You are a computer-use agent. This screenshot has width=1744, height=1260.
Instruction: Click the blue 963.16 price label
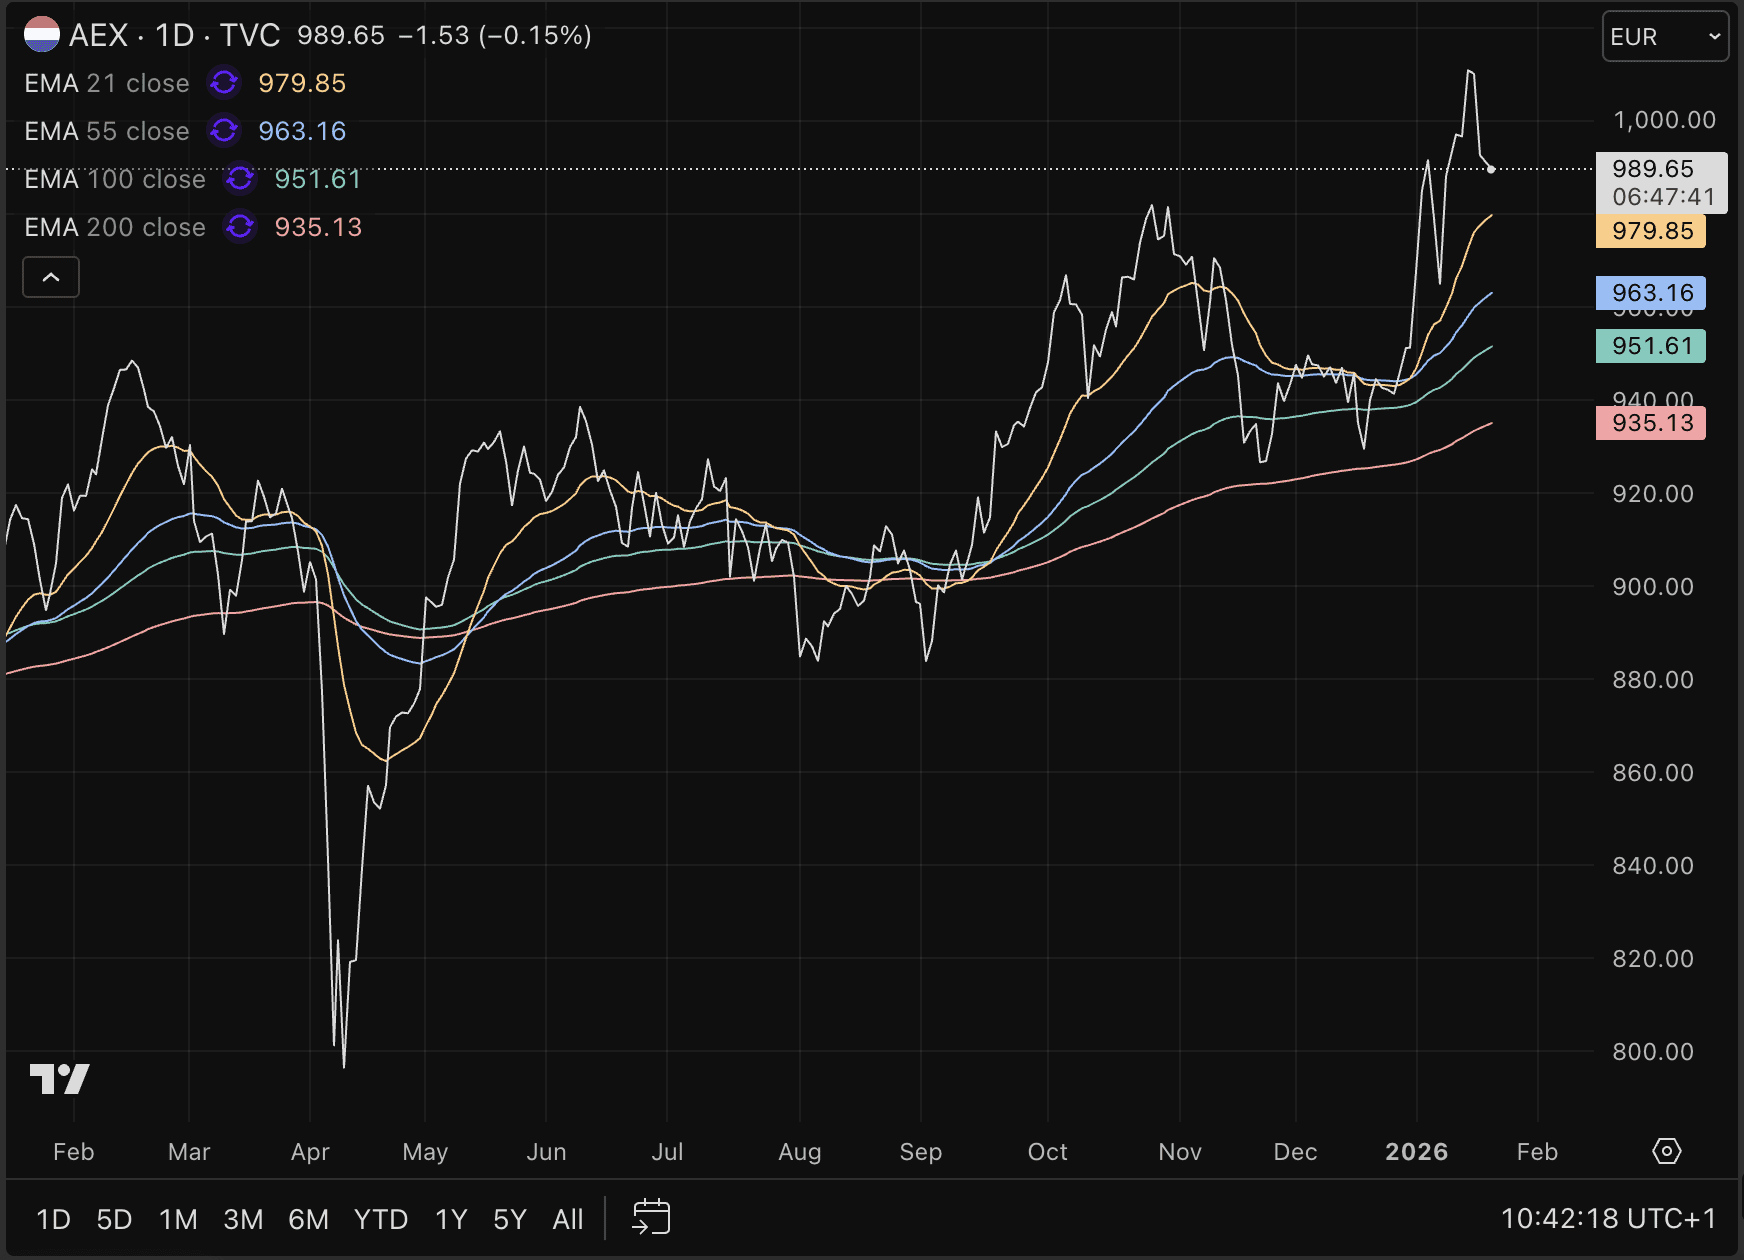(1651, 293)
